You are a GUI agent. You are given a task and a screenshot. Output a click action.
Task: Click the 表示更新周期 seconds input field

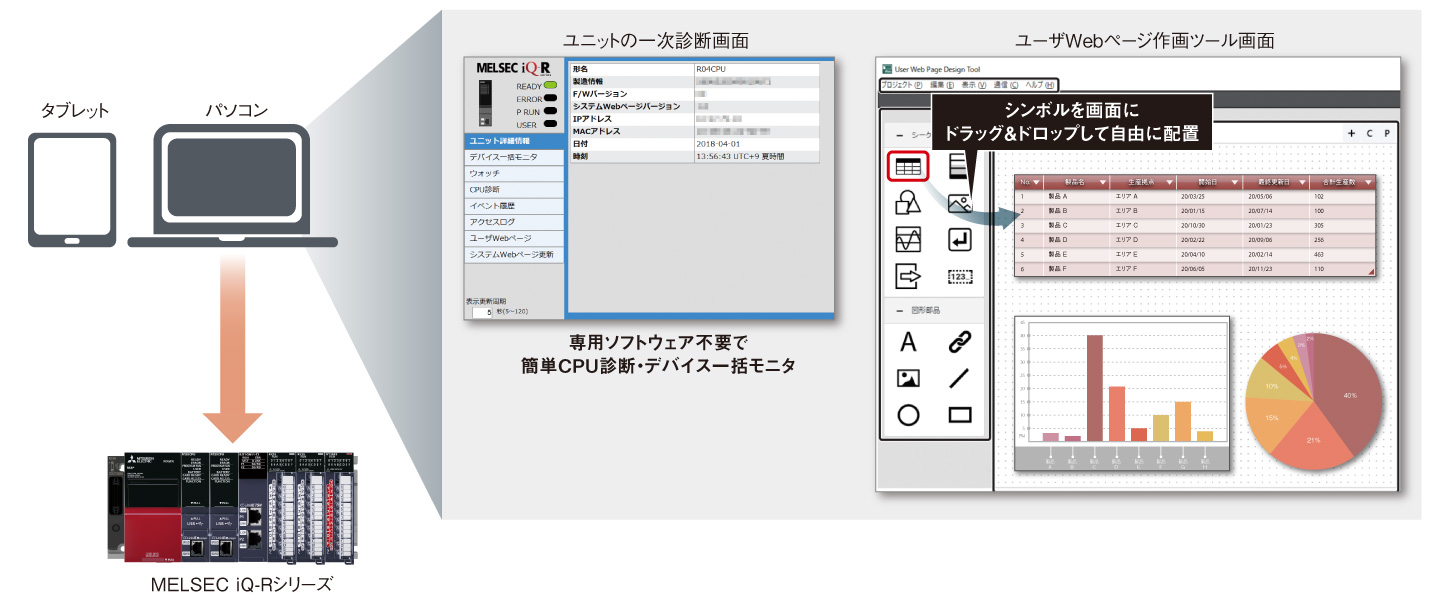(483, 312)
